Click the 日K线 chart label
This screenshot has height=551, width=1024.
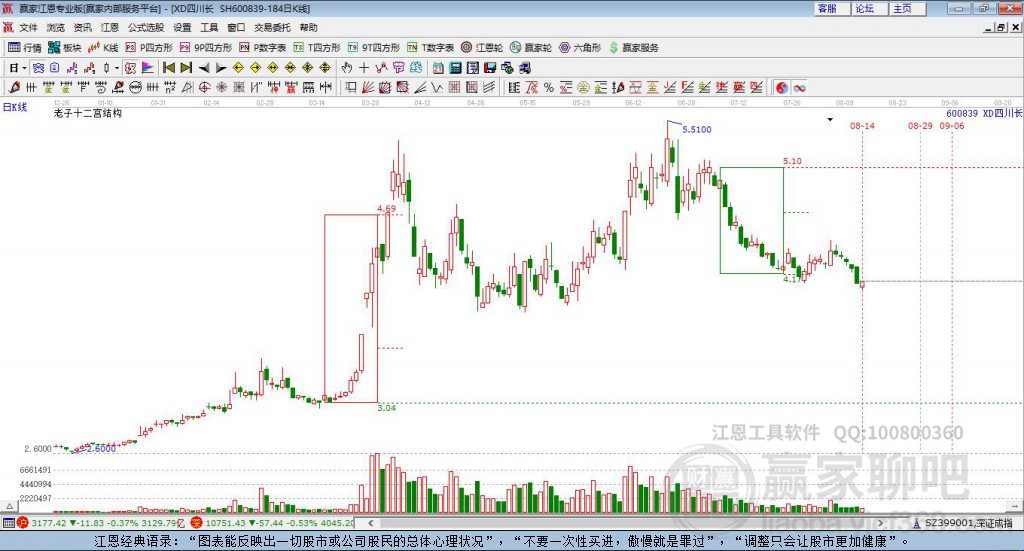[x=15, y=107]
